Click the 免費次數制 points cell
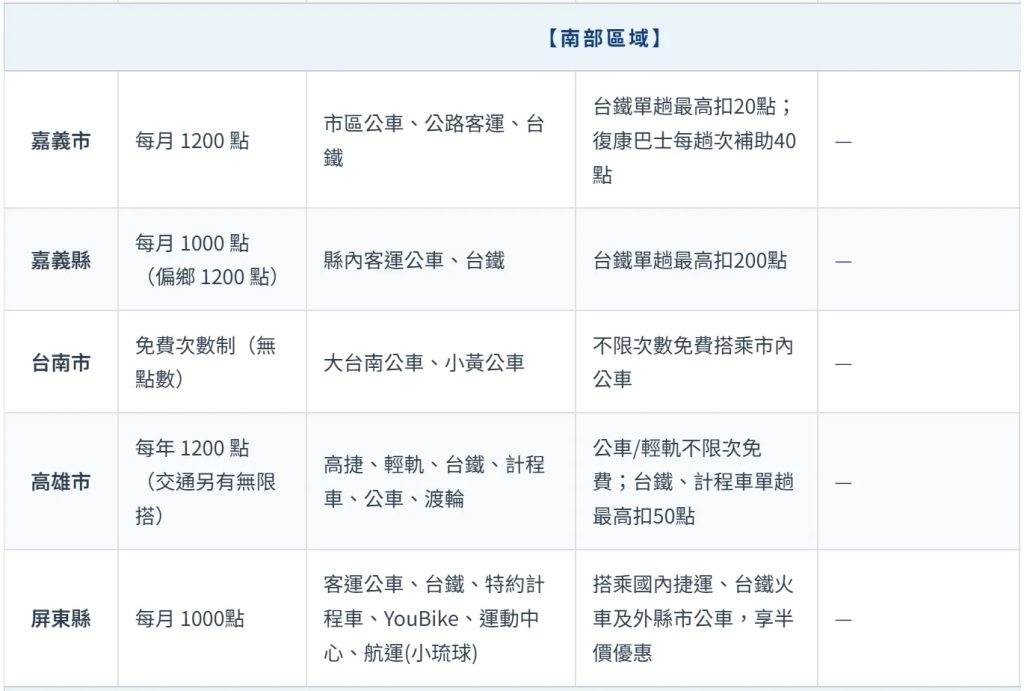This screenshot has width=1024, height=691. tap(205, 363)
